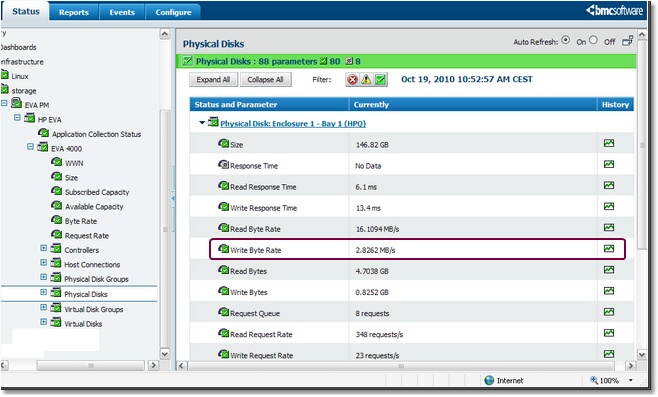This screenshot has width=658, height=397.
Task: Open the browser zoom level dropdown
Action: pos(631,380)
